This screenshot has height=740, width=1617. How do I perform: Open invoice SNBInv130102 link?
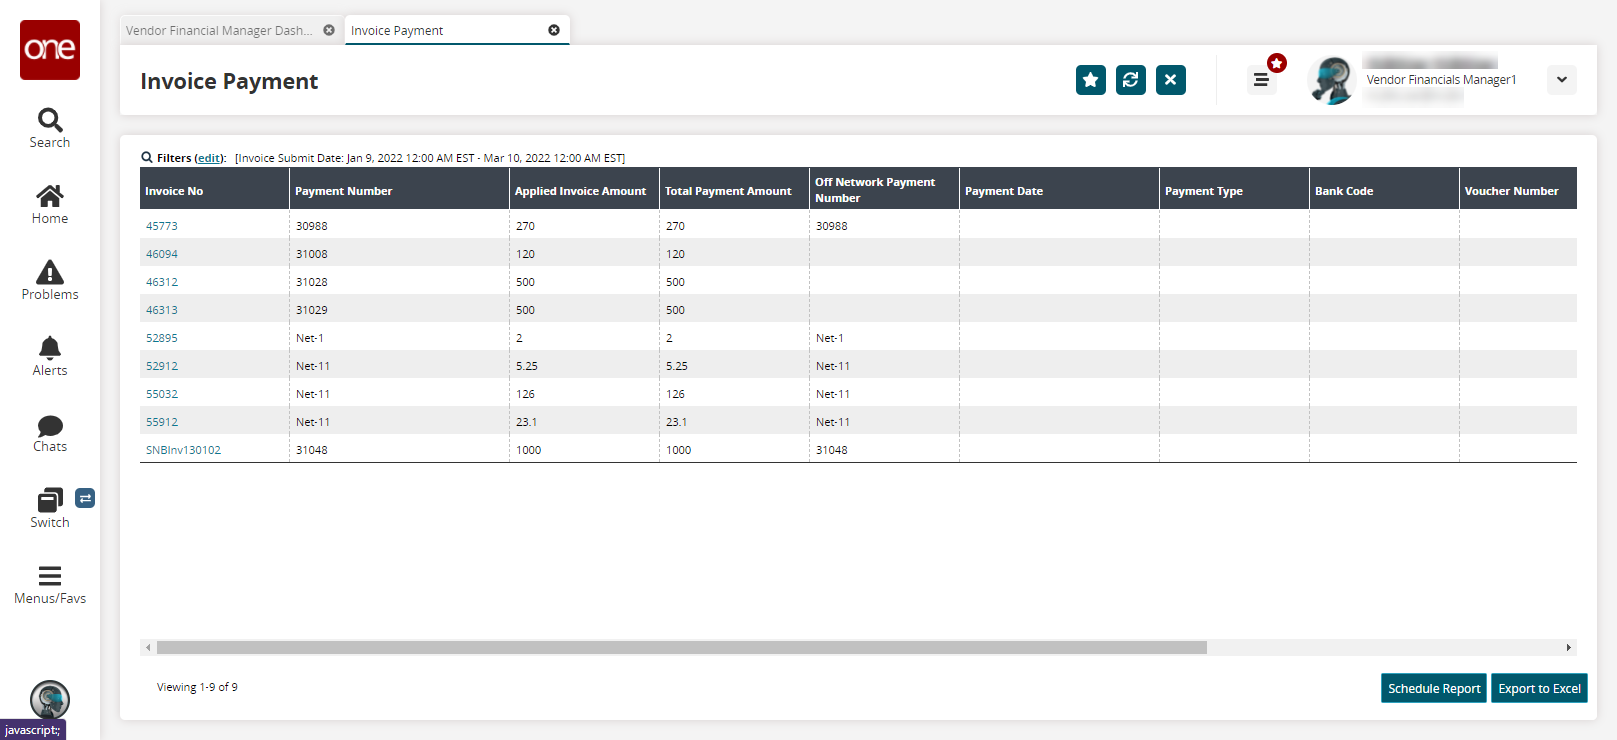click(183, 450)
